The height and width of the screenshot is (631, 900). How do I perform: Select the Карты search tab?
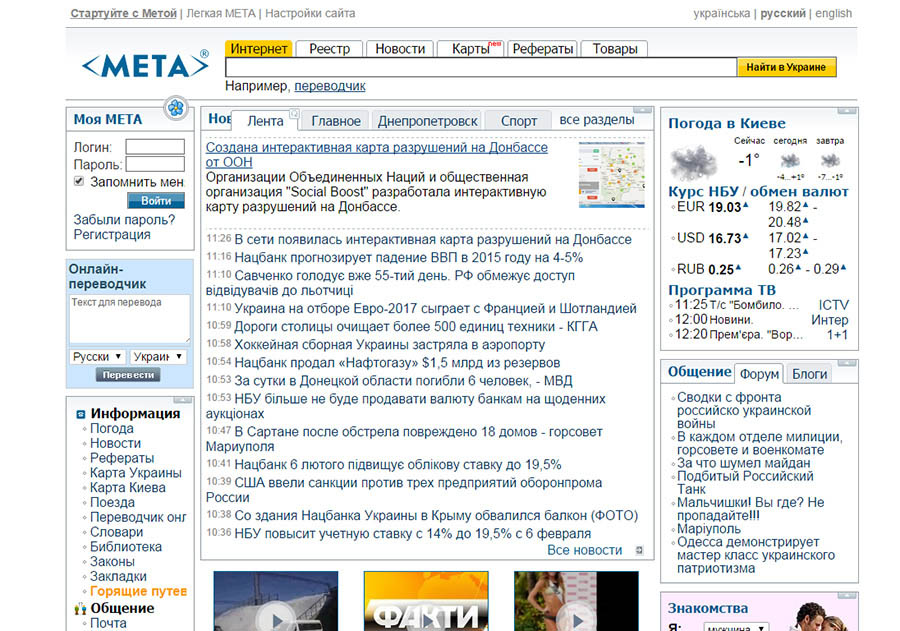(x=471, y=49)
